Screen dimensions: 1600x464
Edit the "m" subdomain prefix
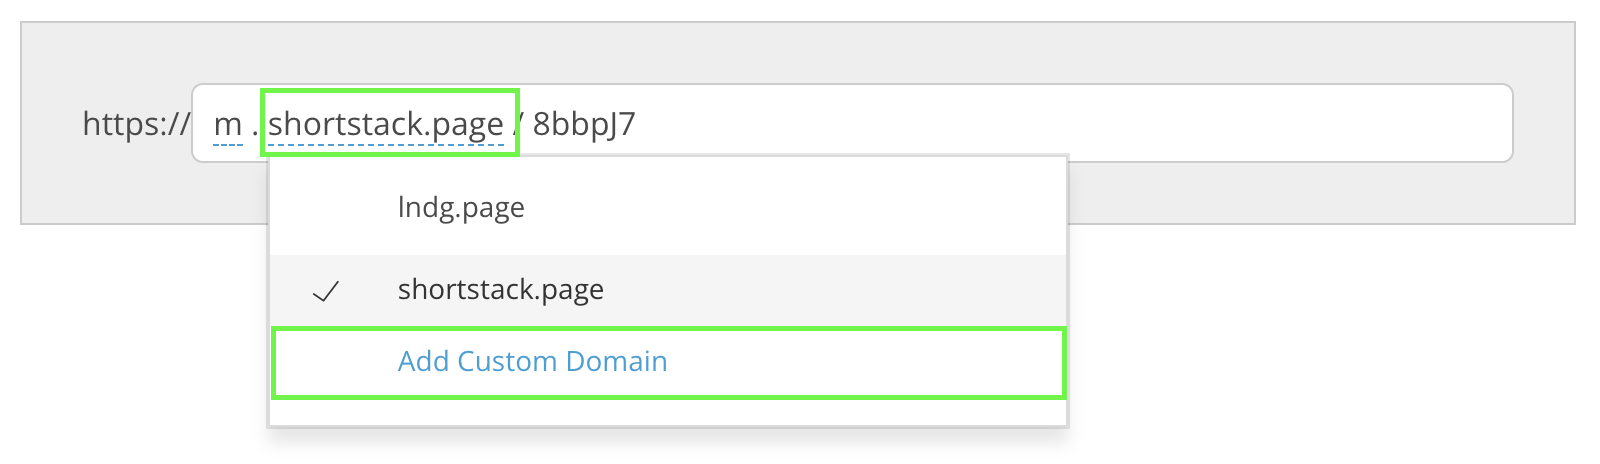point(228,124)
